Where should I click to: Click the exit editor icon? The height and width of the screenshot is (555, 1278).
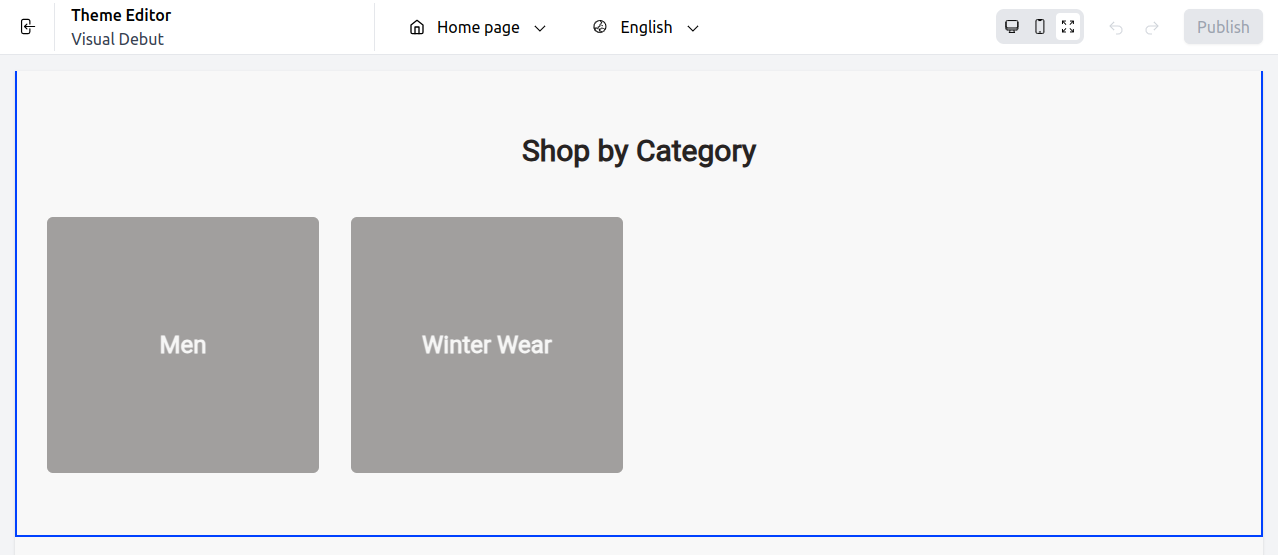(x=27, y=27)
